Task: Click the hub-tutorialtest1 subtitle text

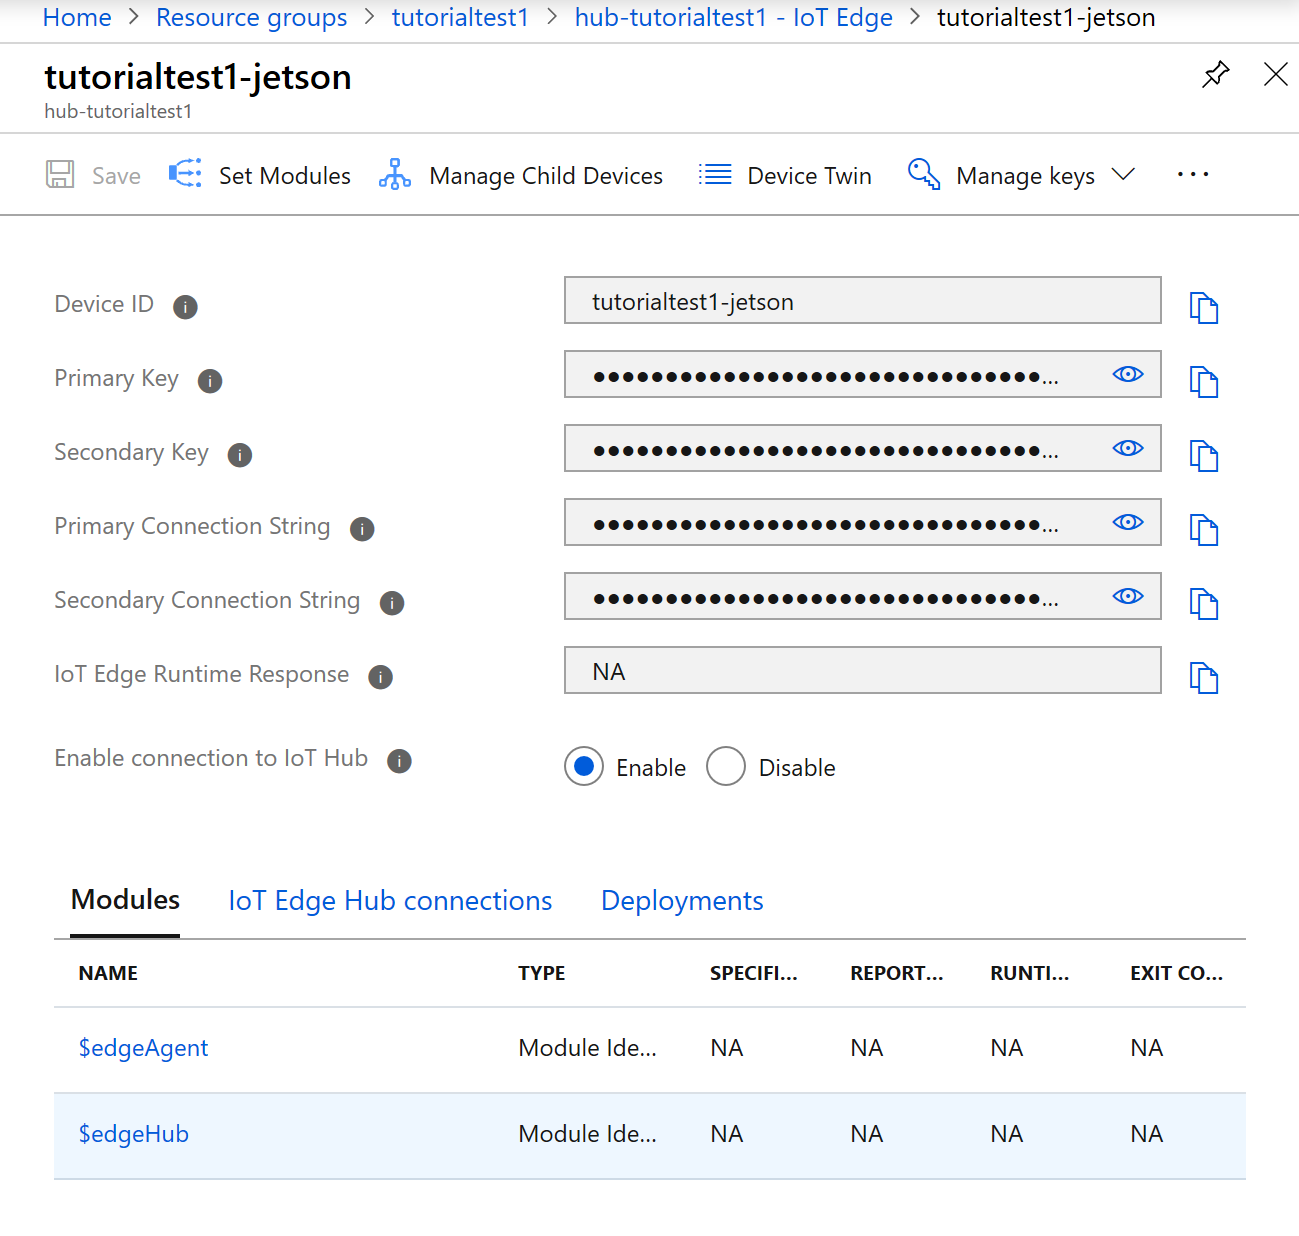Action: [x=118, y=111]
